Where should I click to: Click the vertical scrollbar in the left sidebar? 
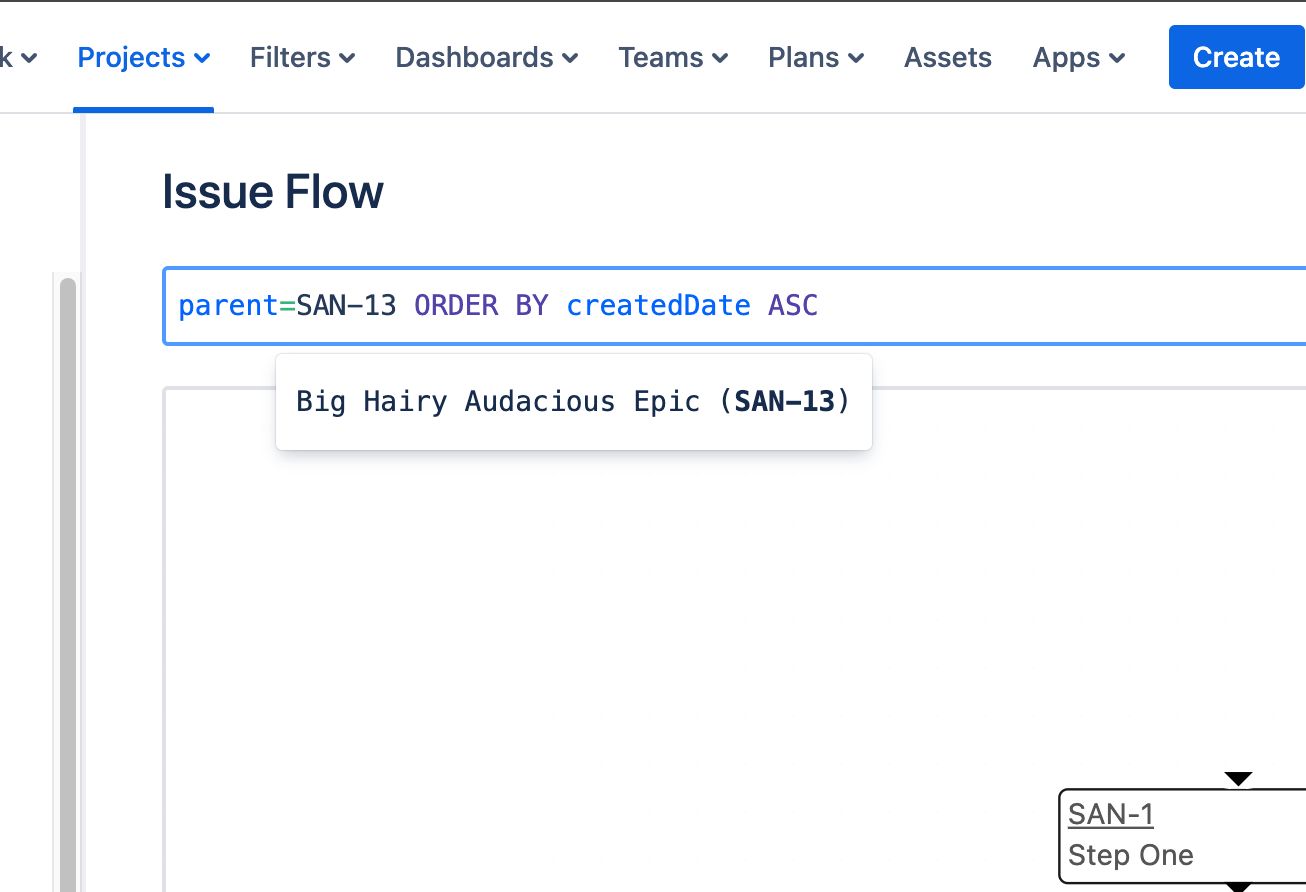click(68, 584)
